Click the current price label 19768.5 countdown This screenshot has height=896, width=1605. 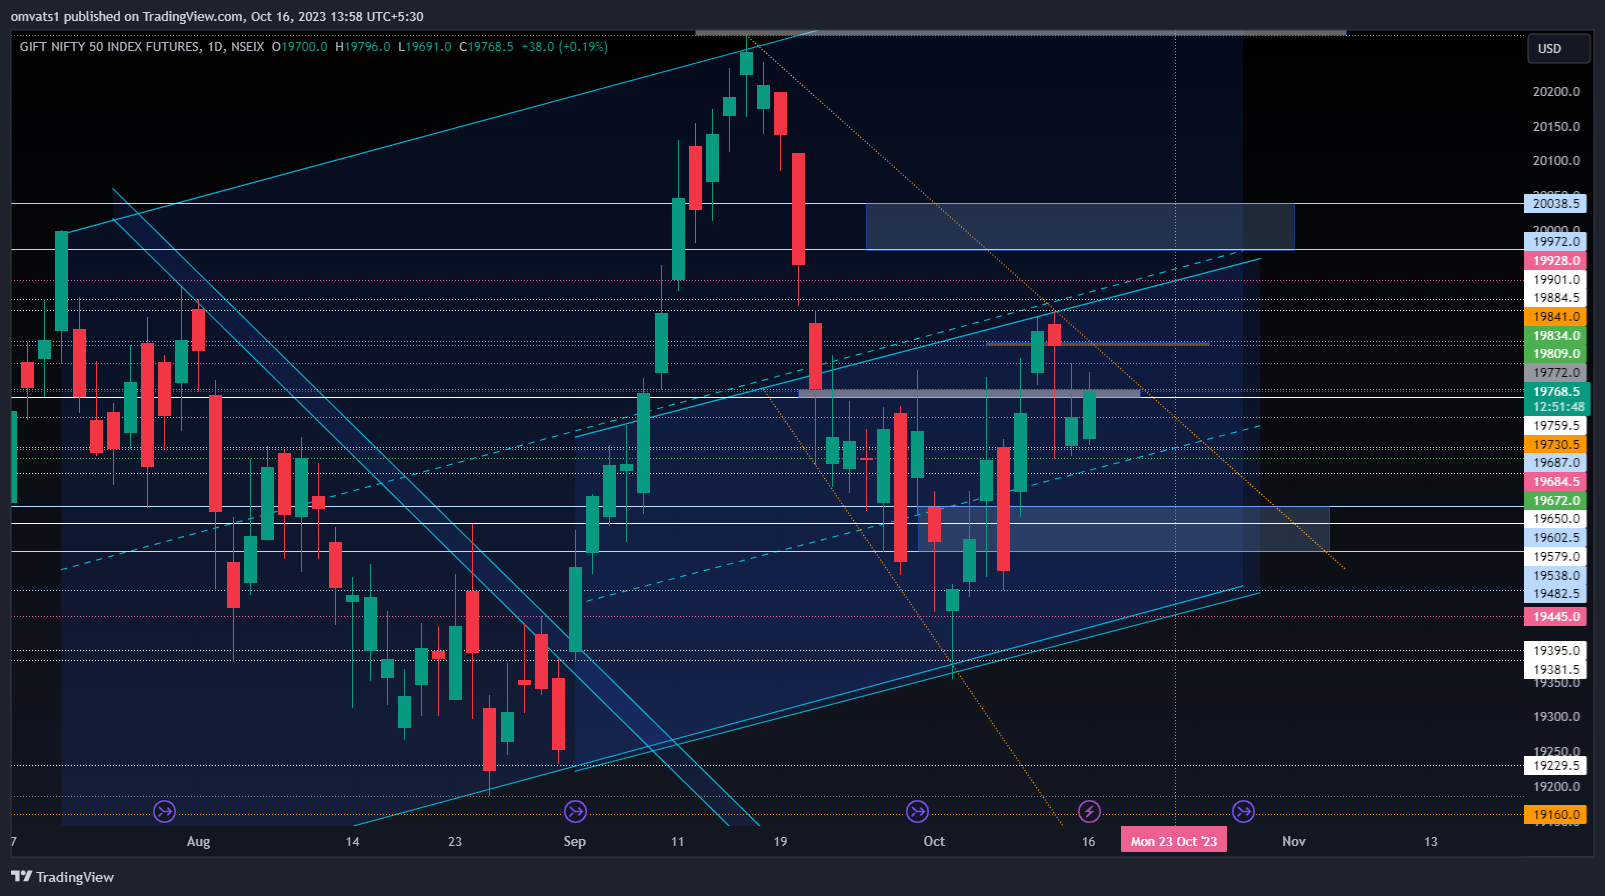(x=1558, y=399)
